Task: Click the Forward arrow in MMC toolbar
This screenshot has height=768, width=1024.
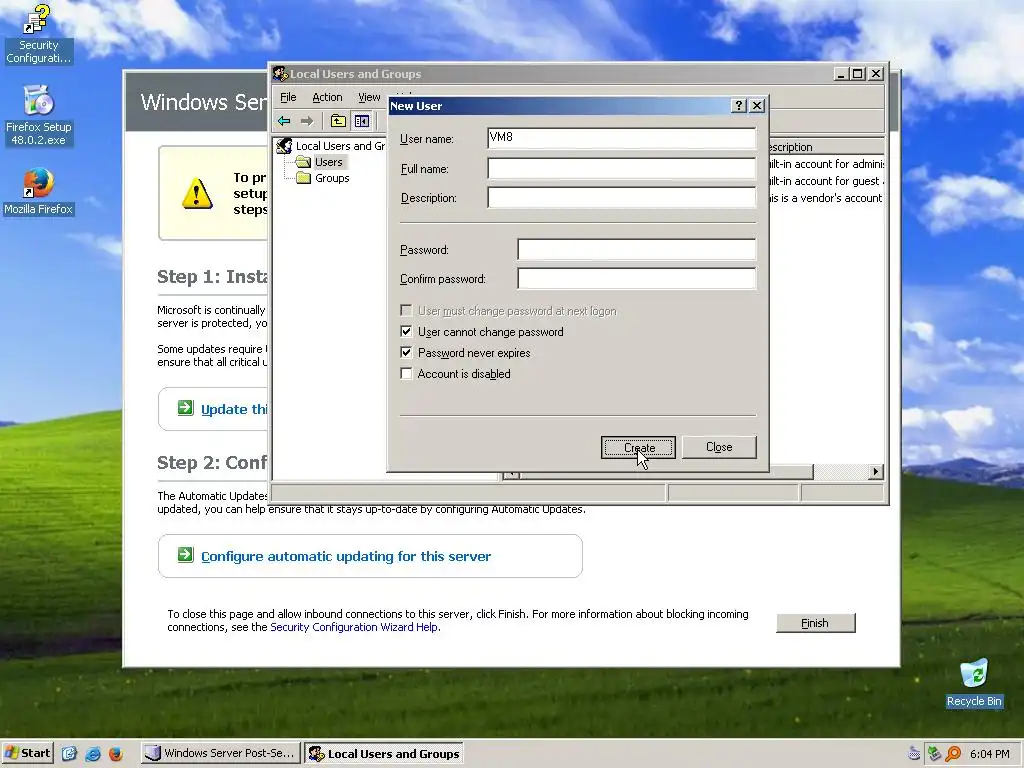Action: 307,121
